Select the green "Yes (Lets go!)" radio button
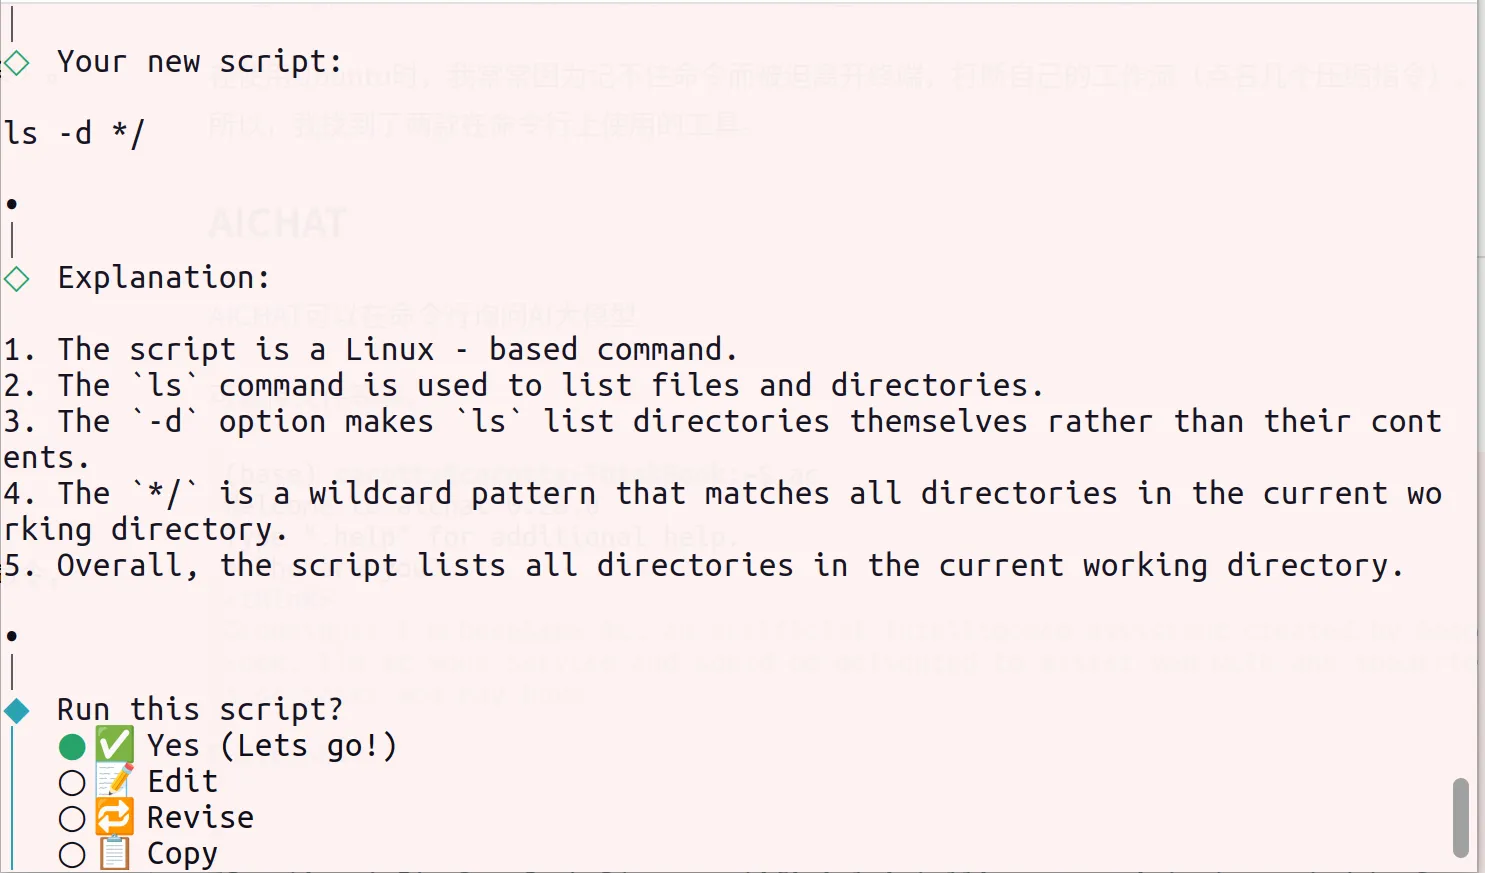 [72, 747]
